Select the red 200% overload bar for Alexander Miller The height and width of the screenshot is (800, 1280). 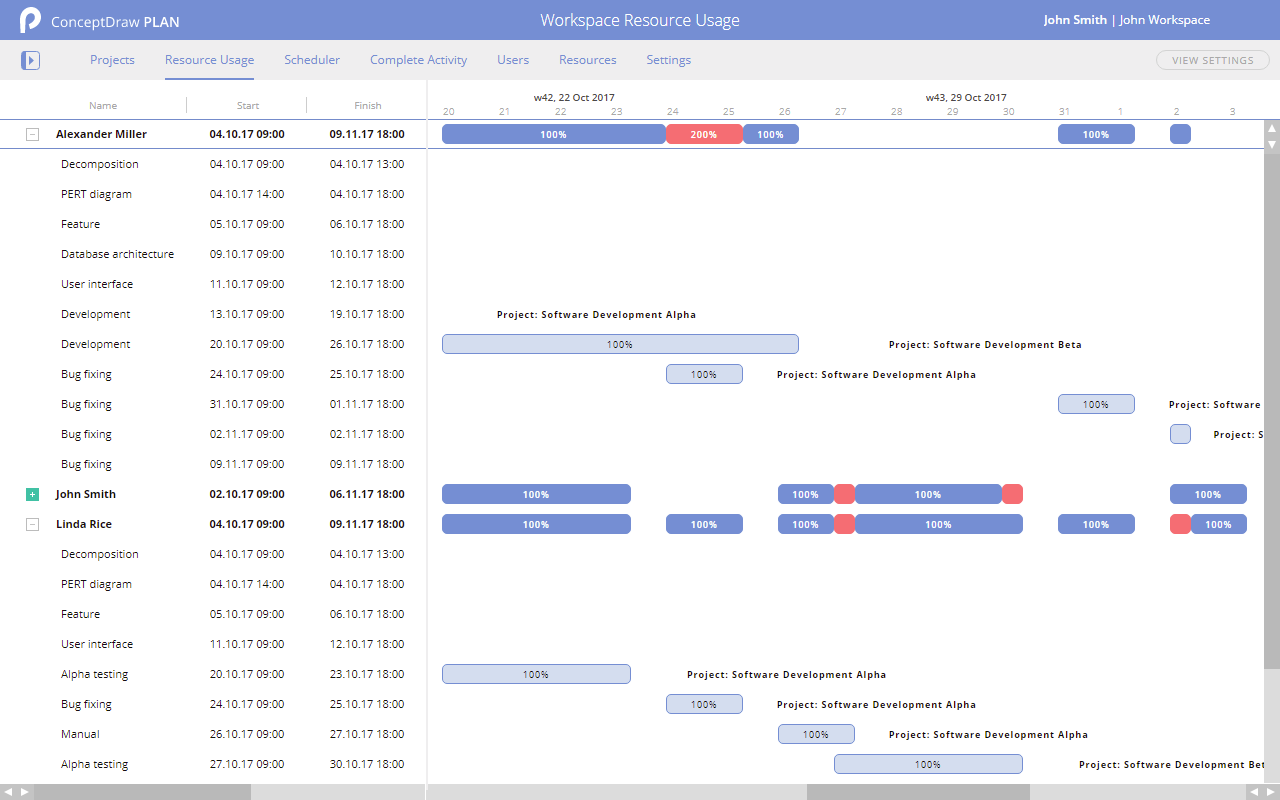[704, 133]
